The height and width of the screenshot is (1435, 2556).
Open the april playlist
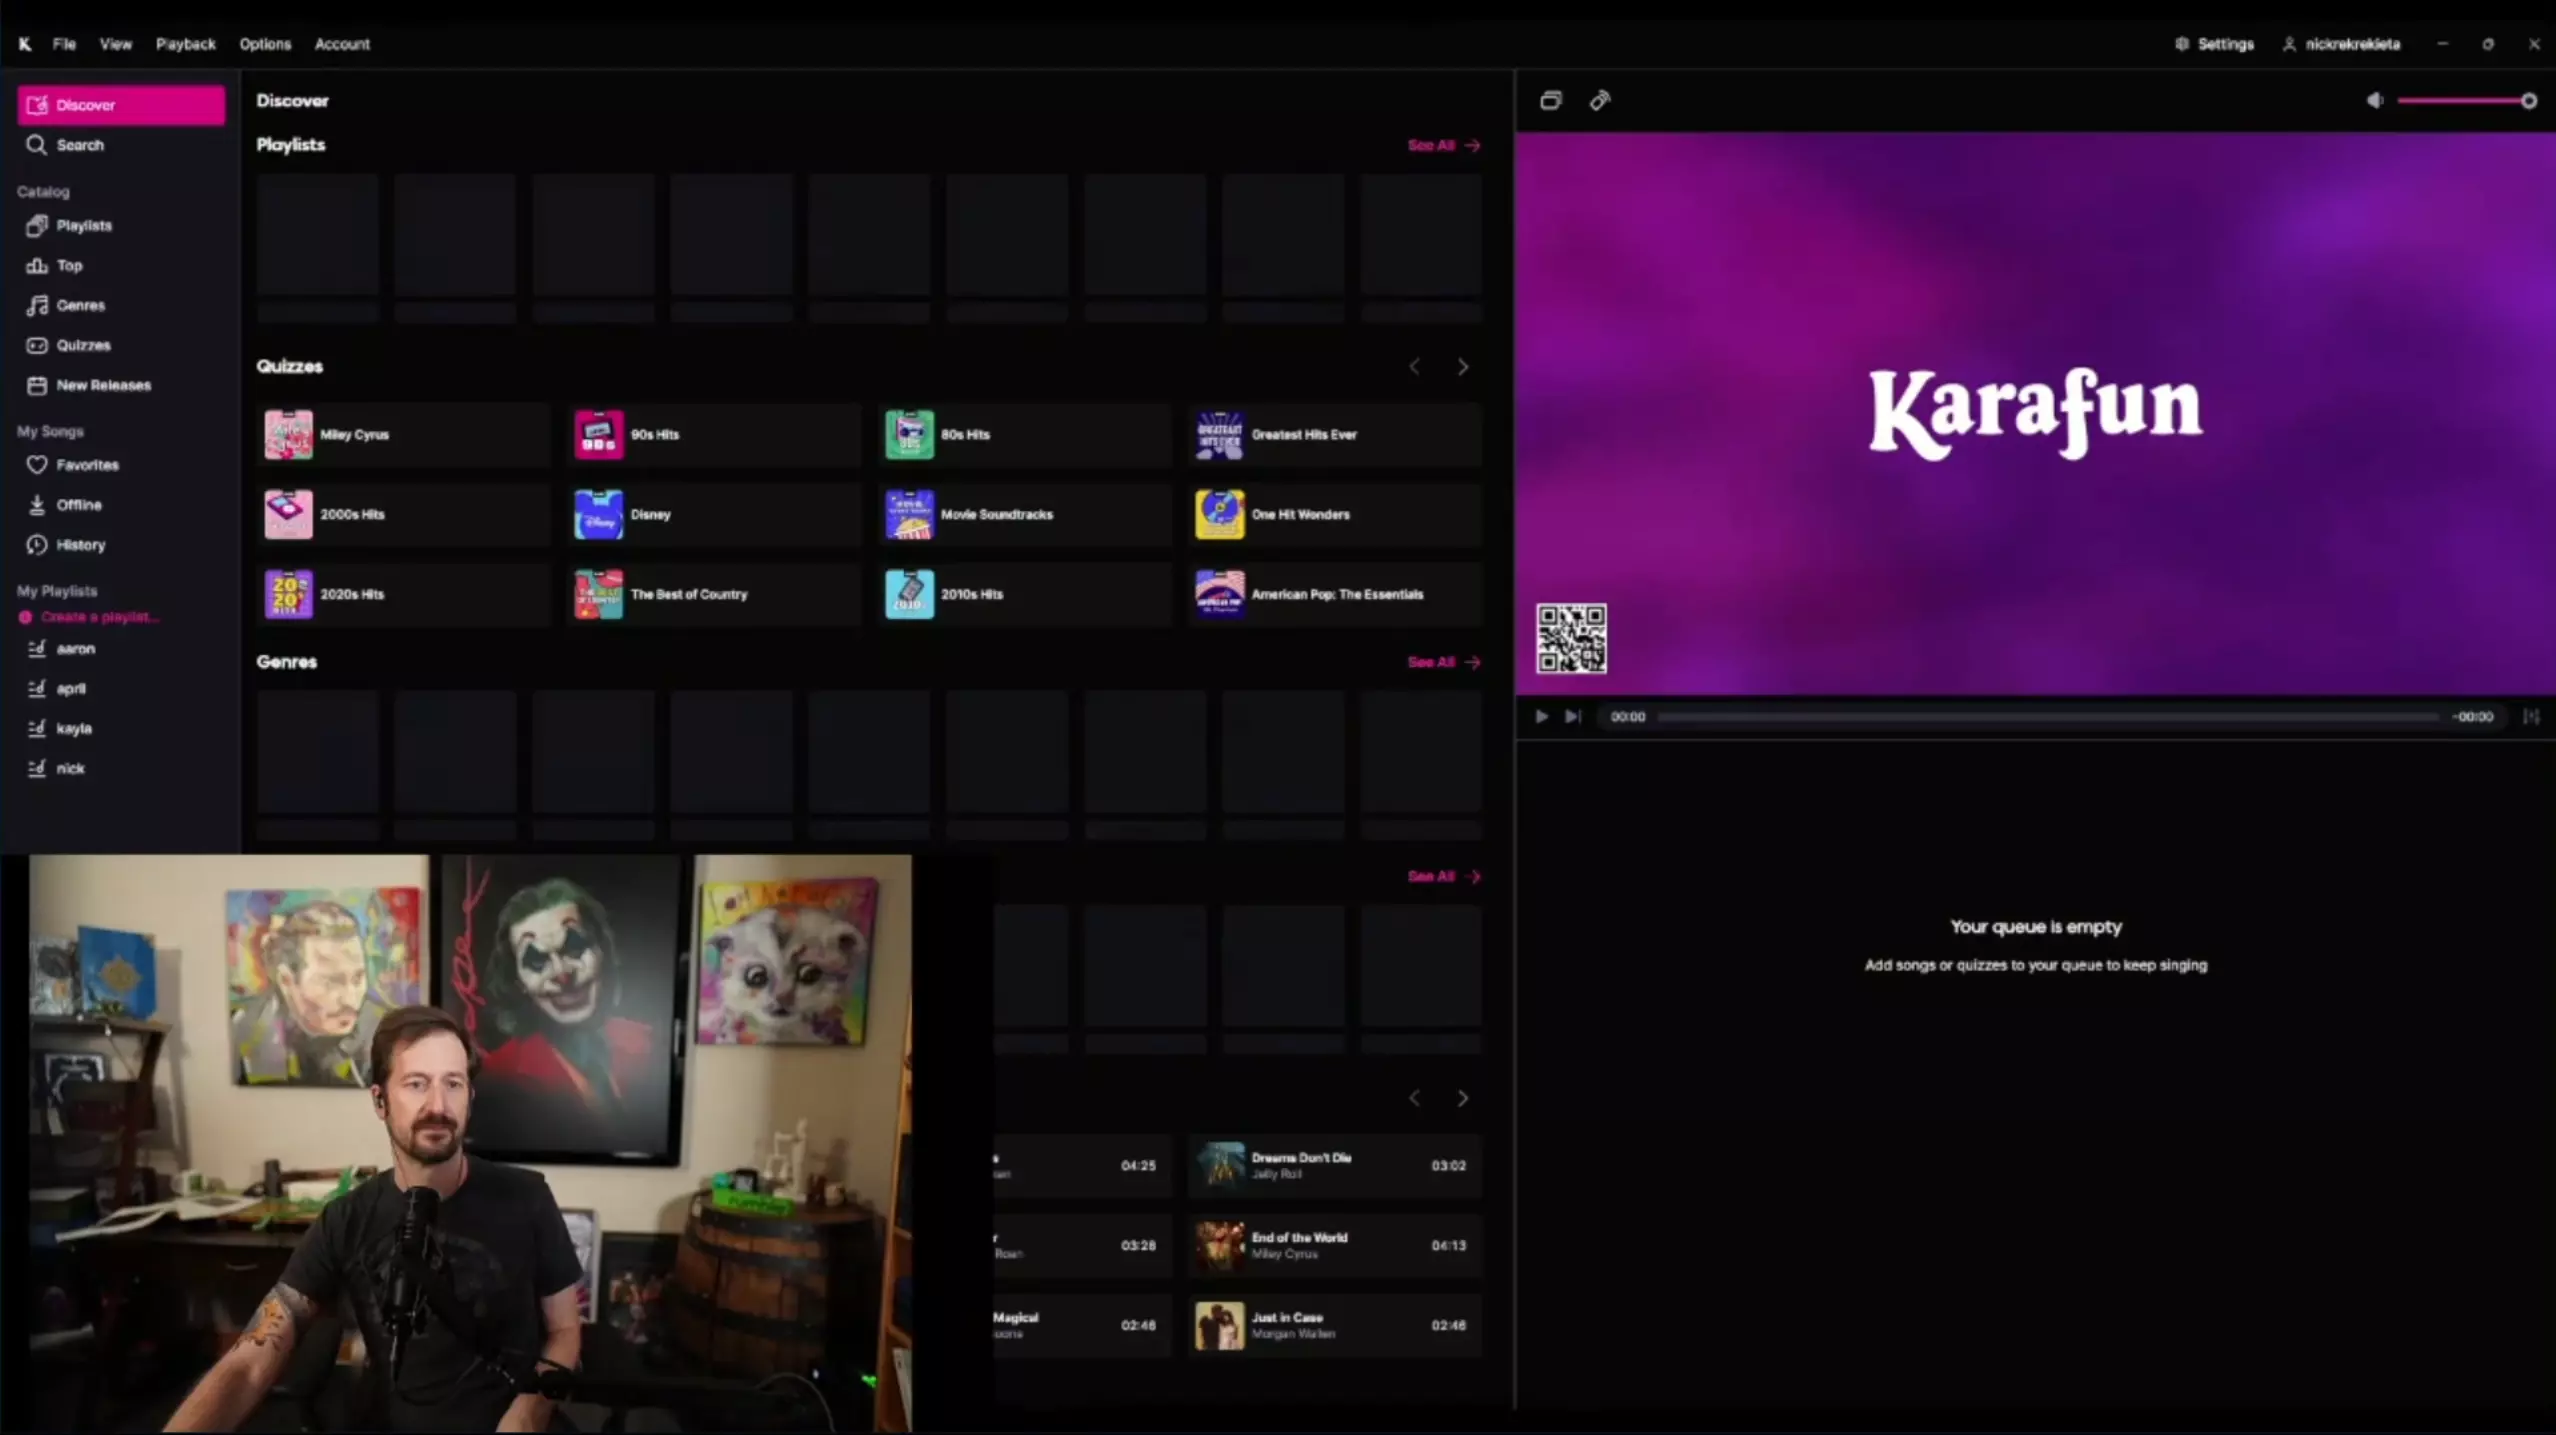[x=121, y=689]
